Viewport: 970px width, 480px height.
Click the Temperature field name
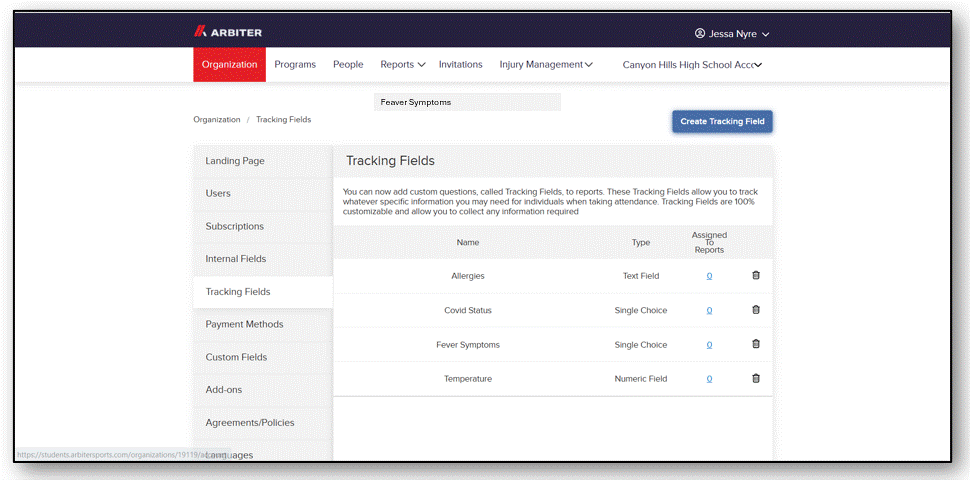[x=468, y=379]
